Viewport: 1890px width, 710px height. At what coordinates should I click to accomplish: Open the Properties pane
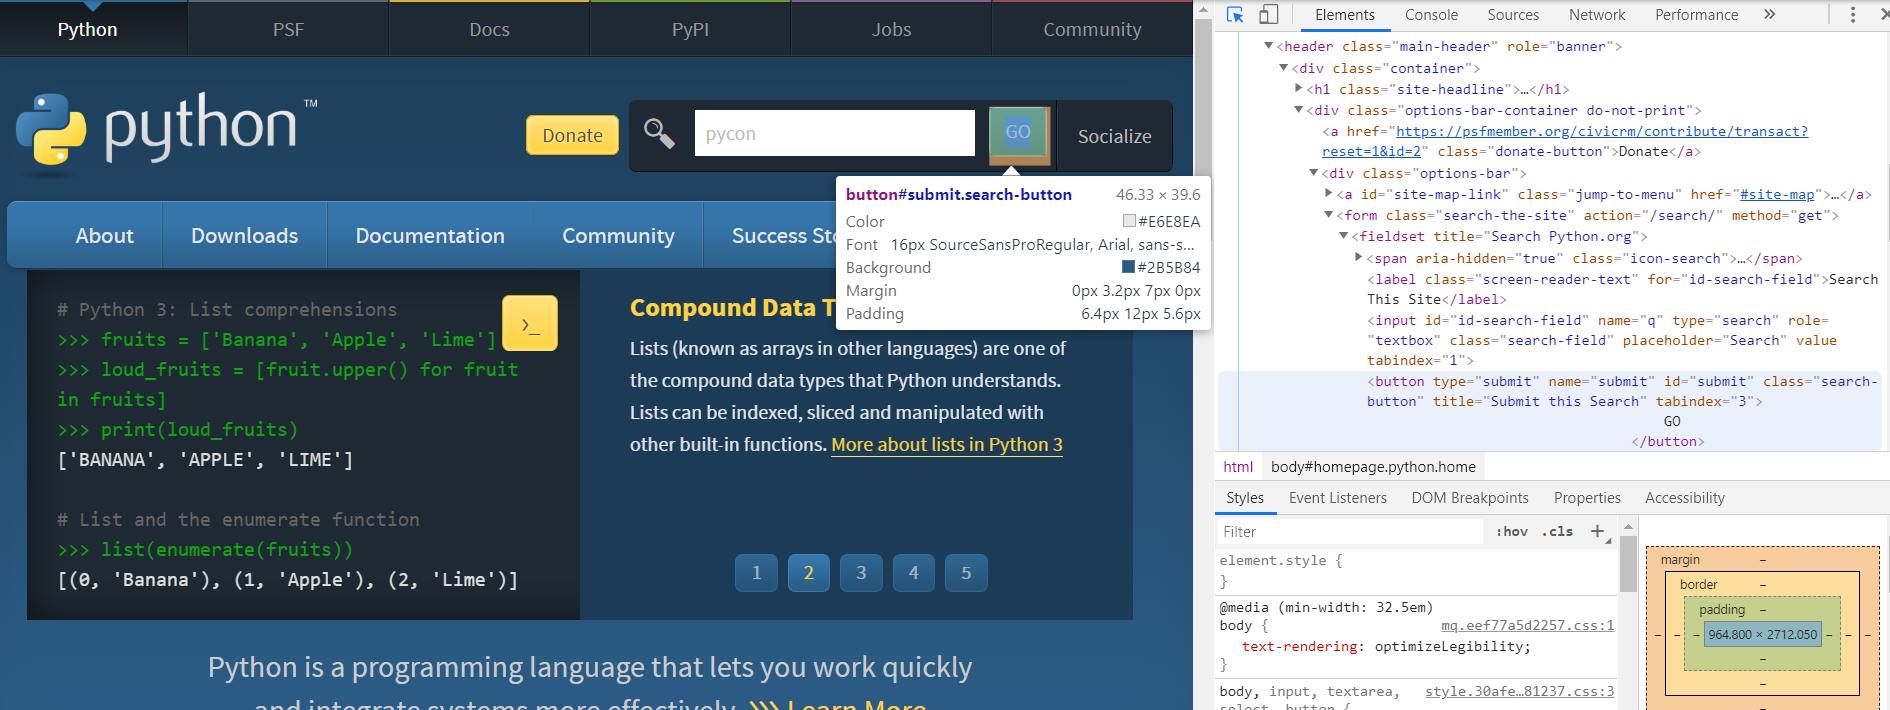coord(1587,498)
